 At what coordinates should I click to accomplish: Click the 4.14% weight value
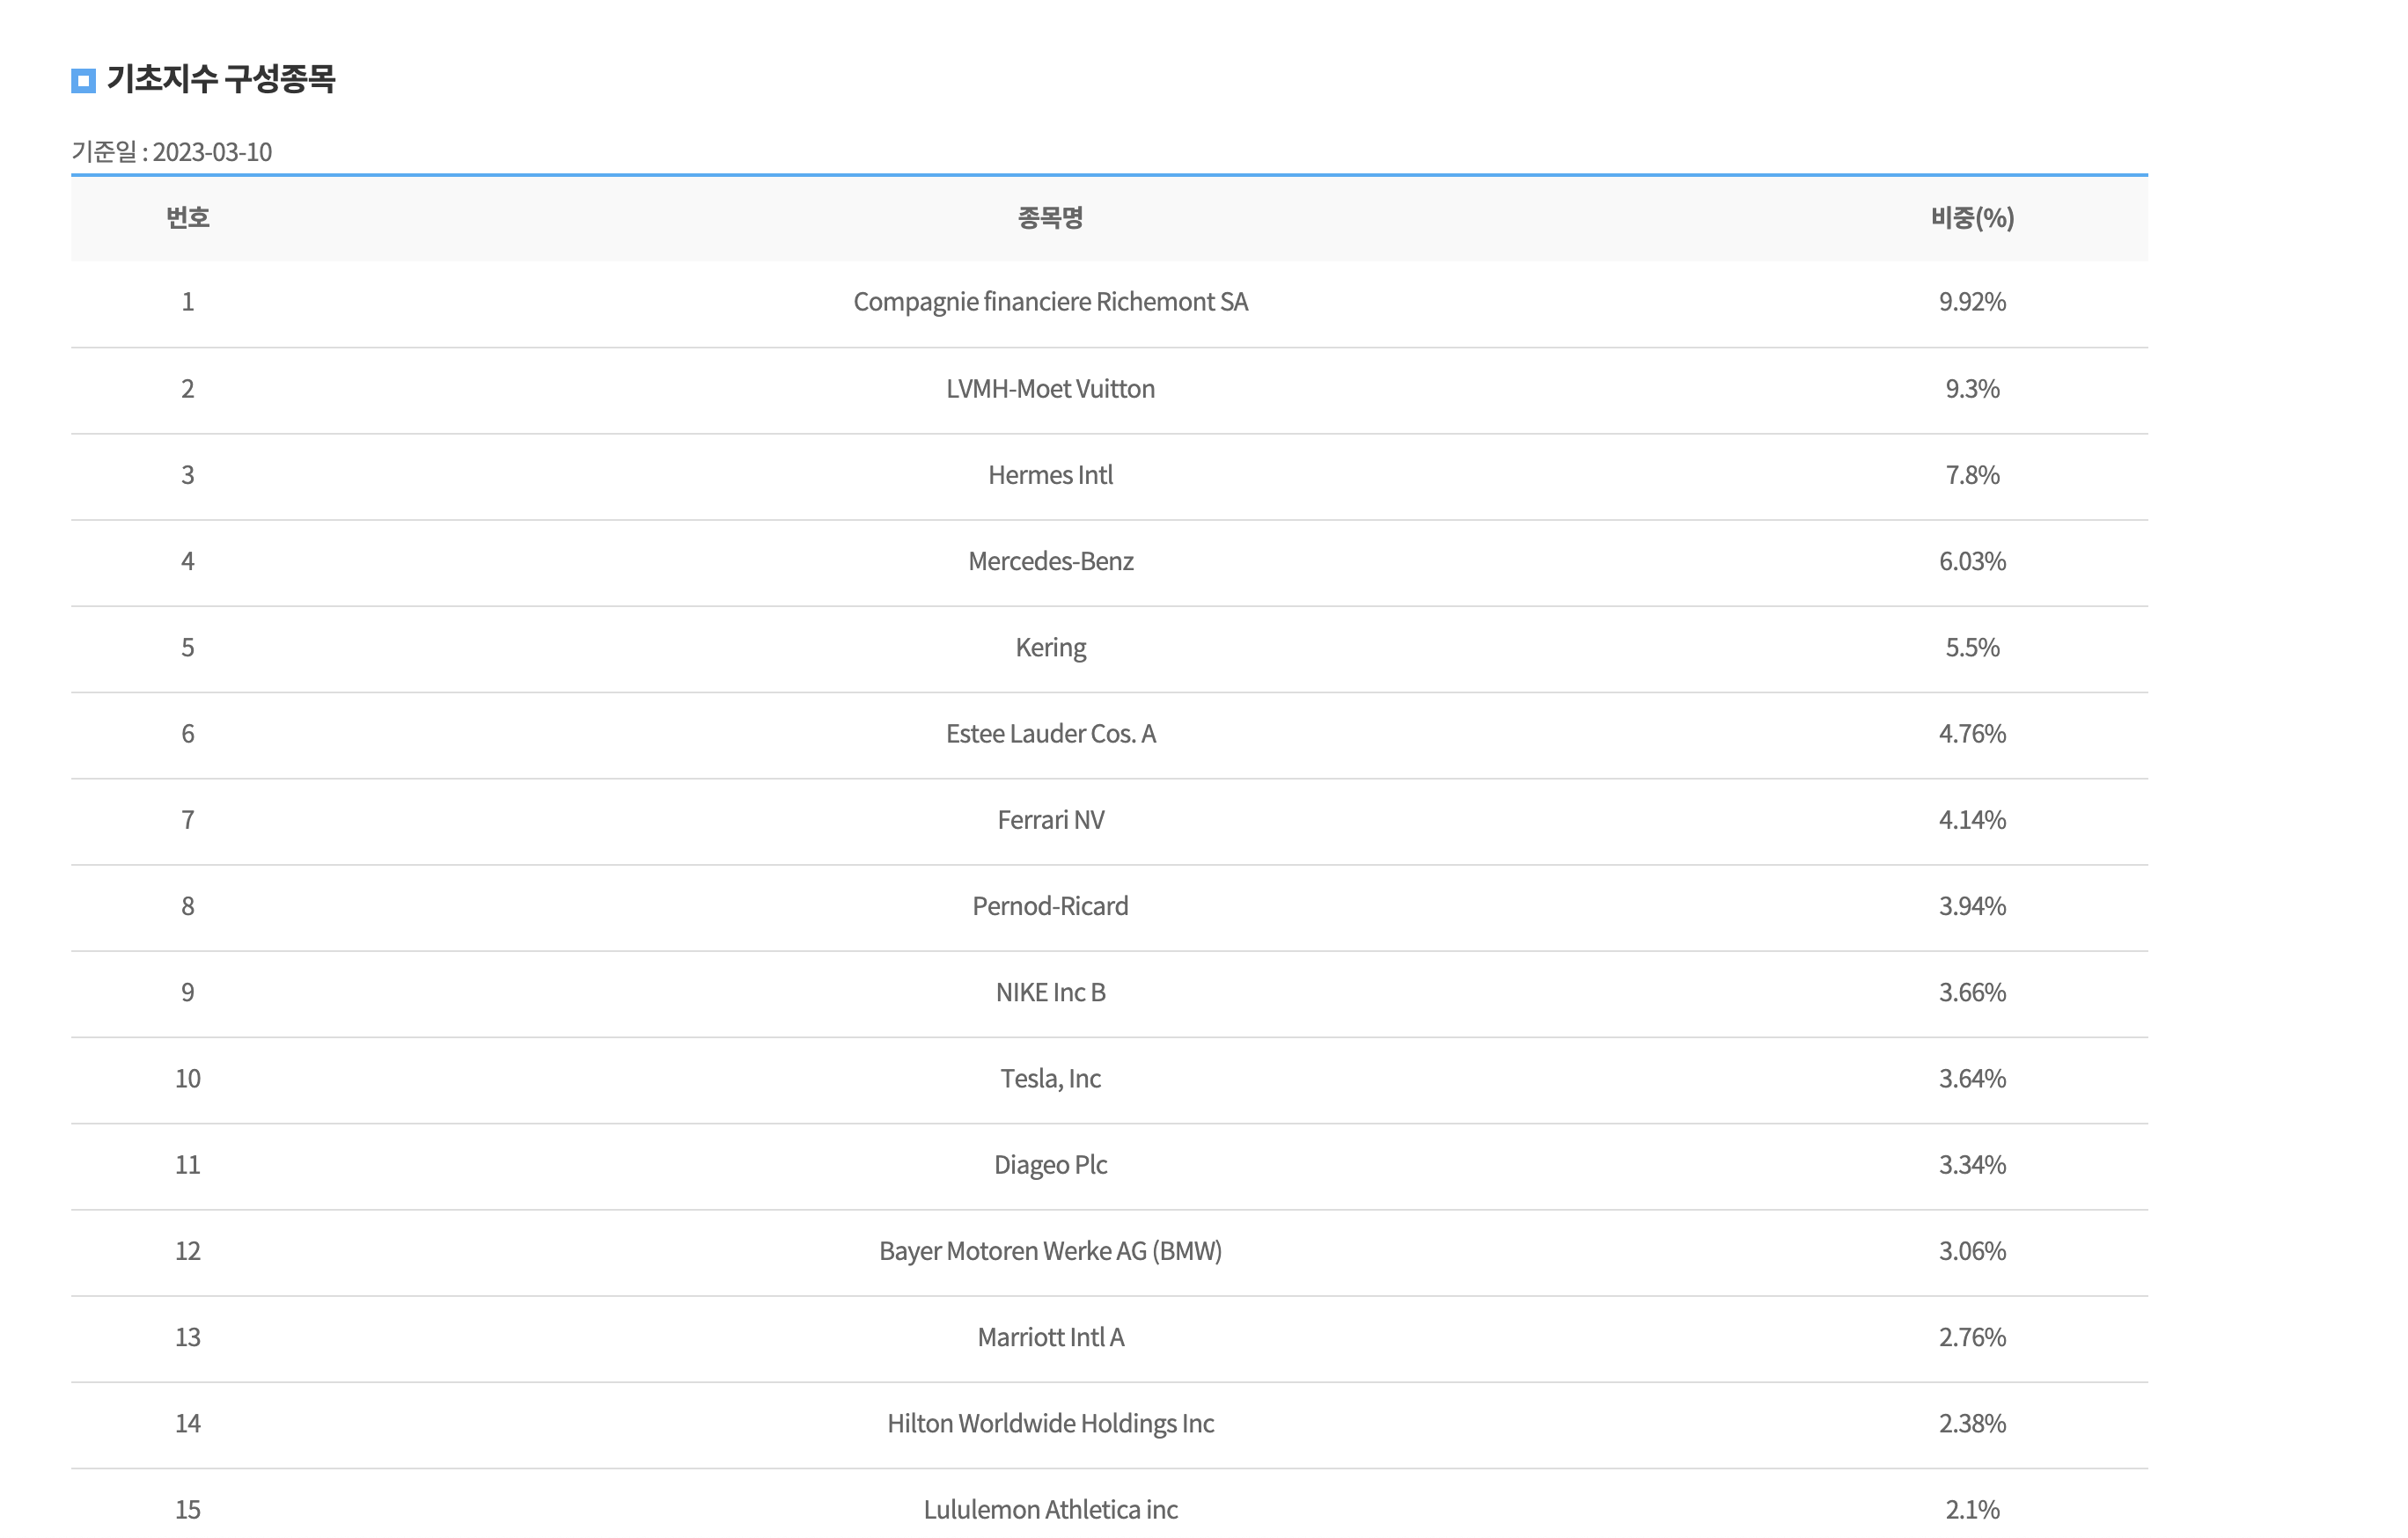[x=1972, y=820]
